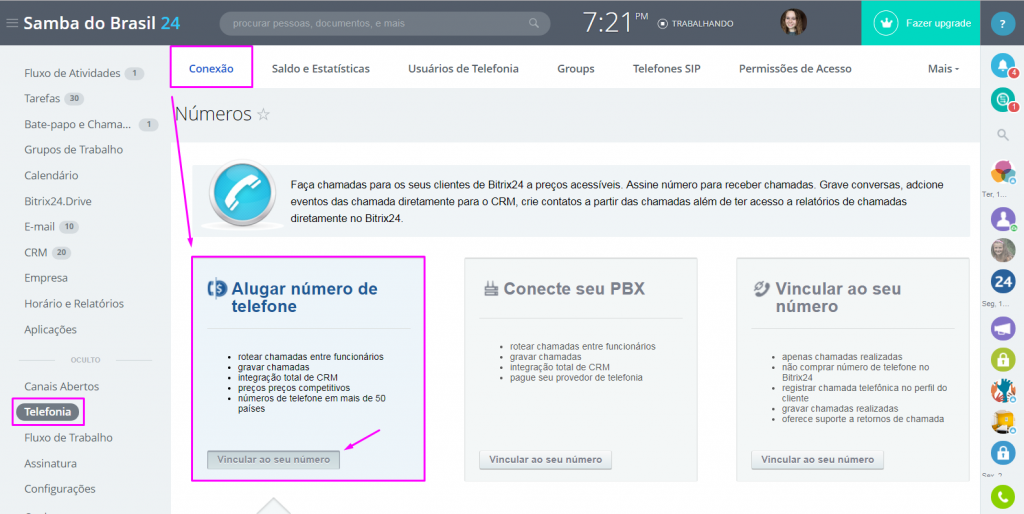The image size is (1024, 514).
Task: Click the 'apenas chamadas realizadas' line
Action: coord(842,357)
